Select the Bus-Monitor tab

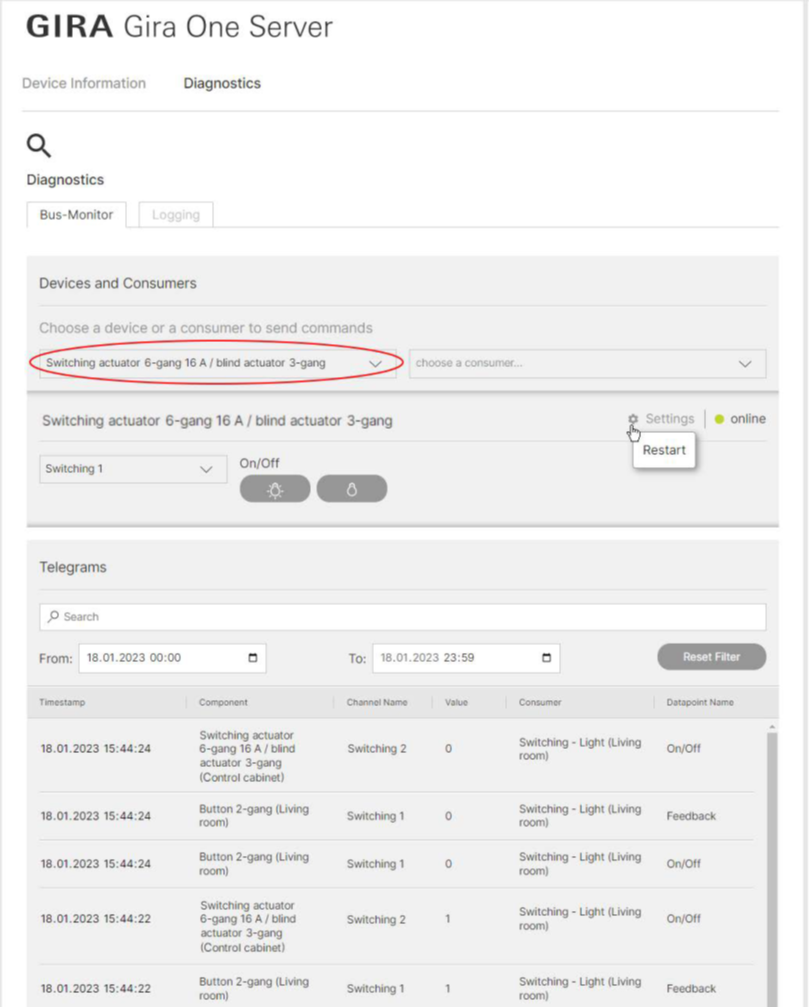click(76, 215)
